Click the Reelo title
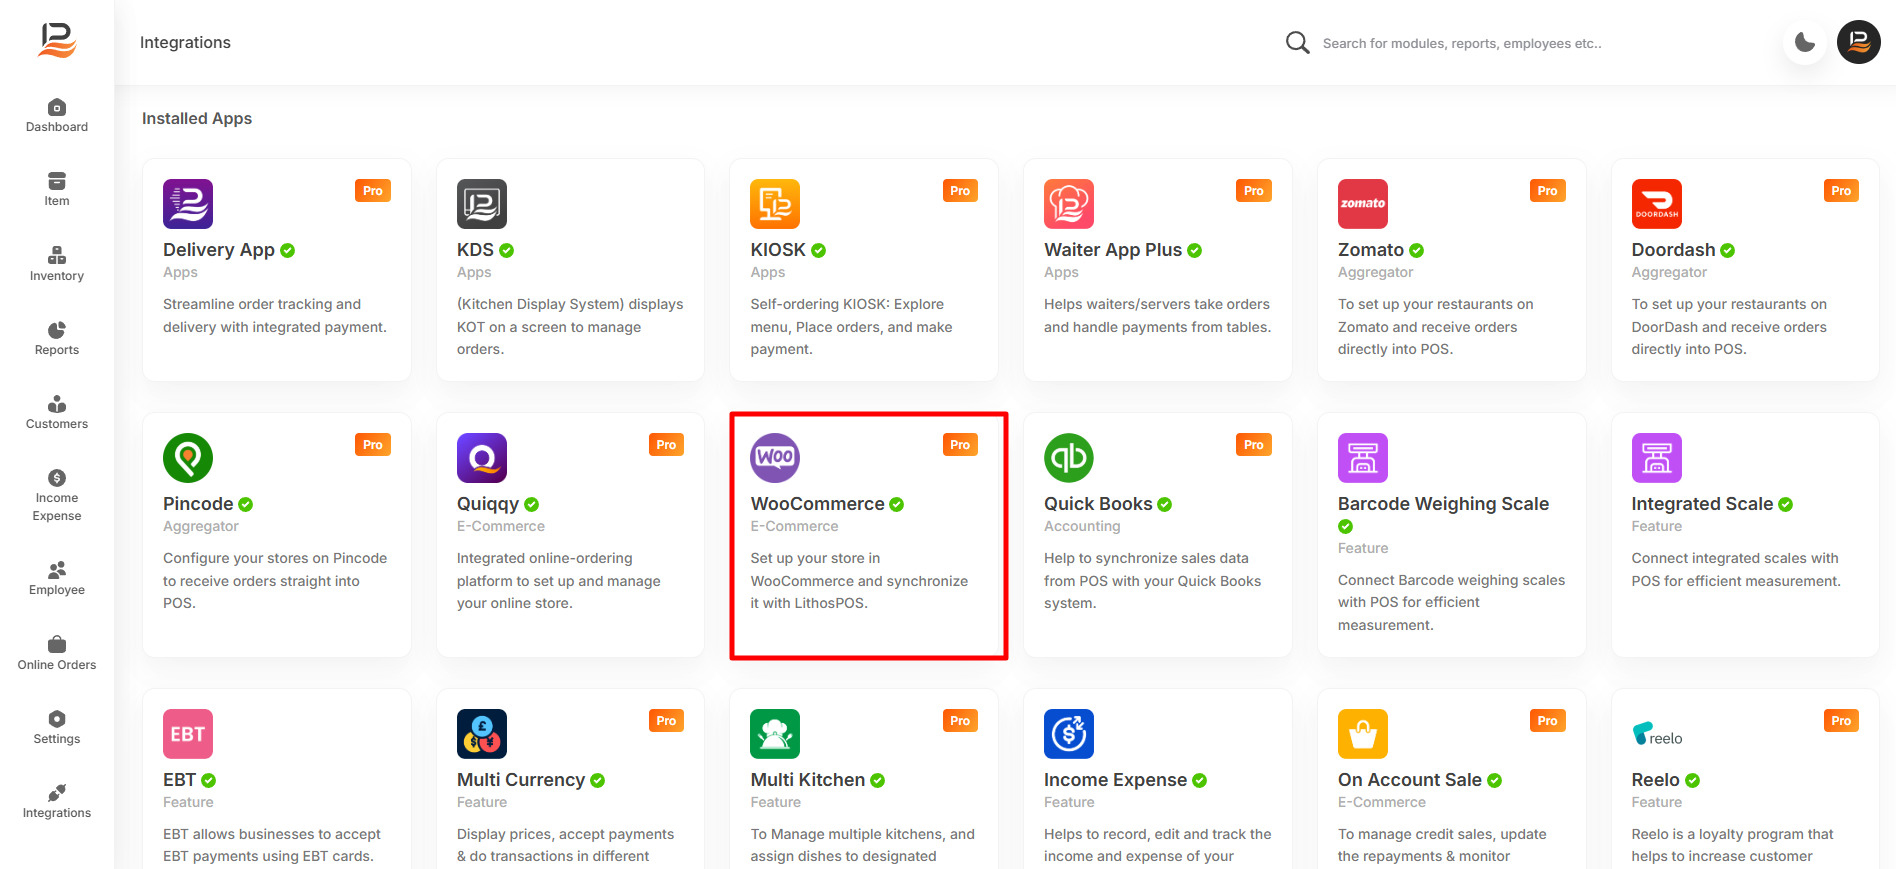 pyautogui.click(x=1656, y=780)
